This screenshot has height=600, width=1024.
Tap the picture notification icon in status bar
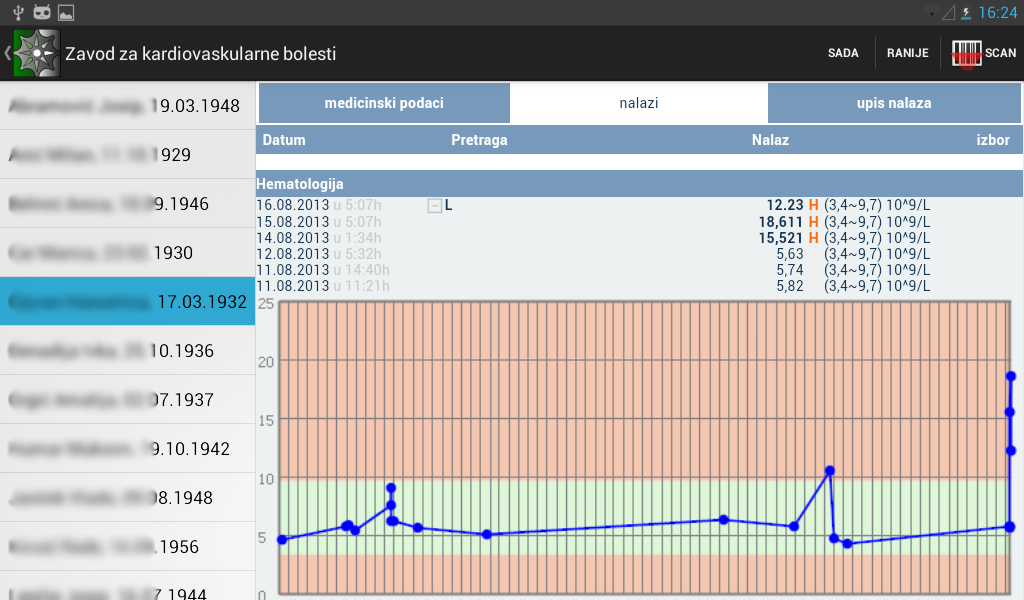click(x=66, y=13)
